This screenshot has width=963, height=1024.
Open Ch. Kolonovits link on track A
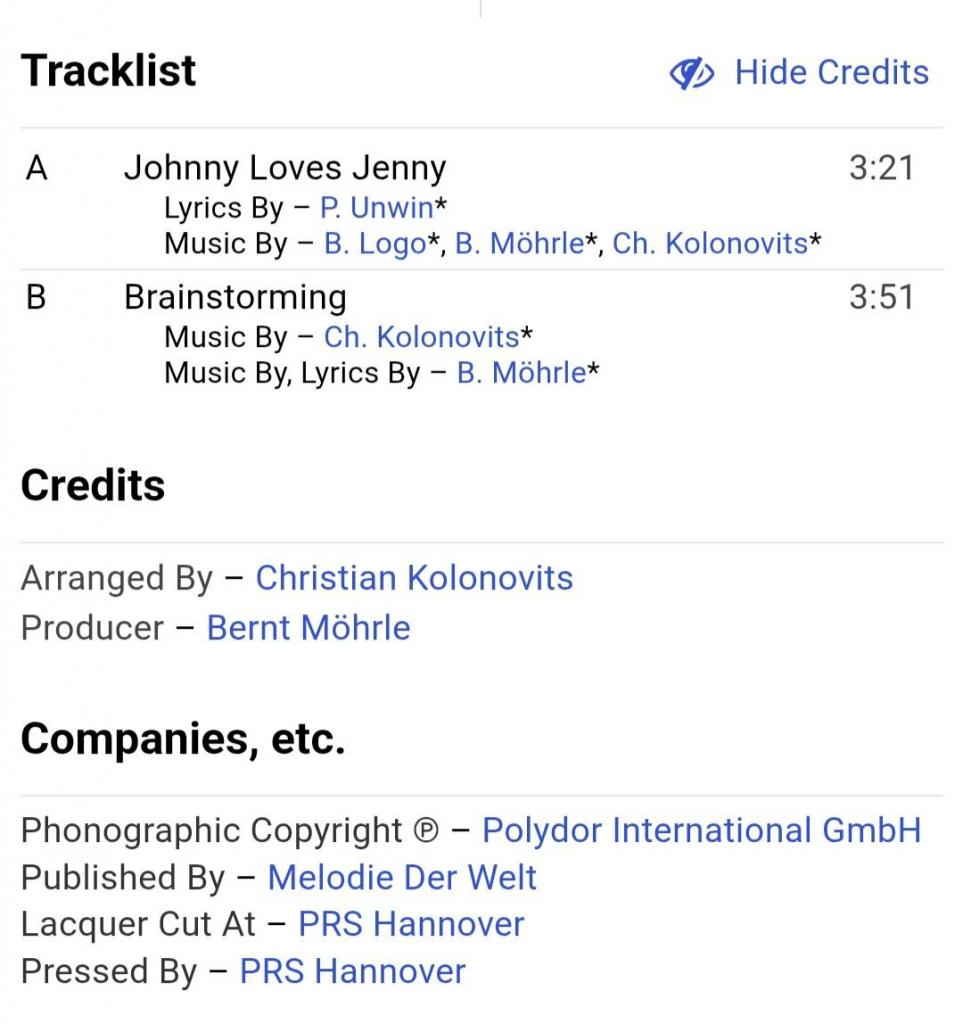click(x=709, y=244)
